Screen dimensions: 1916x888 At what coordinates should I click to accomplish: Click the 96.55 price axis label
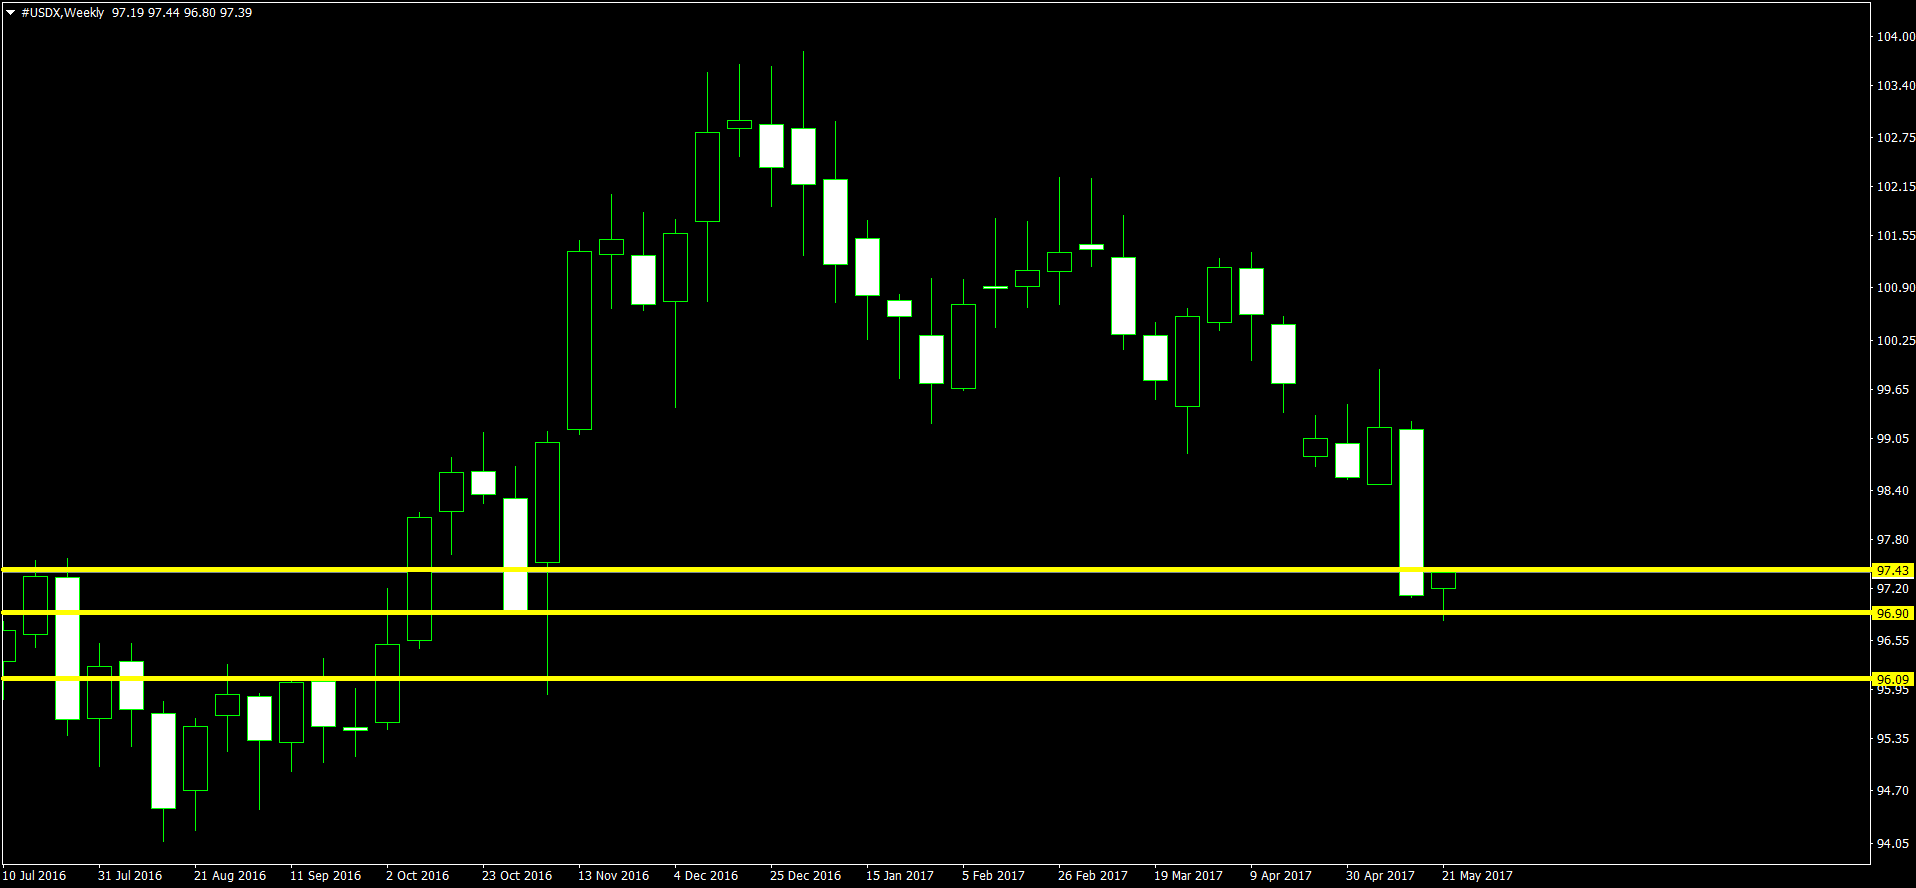coord(1892,641)
